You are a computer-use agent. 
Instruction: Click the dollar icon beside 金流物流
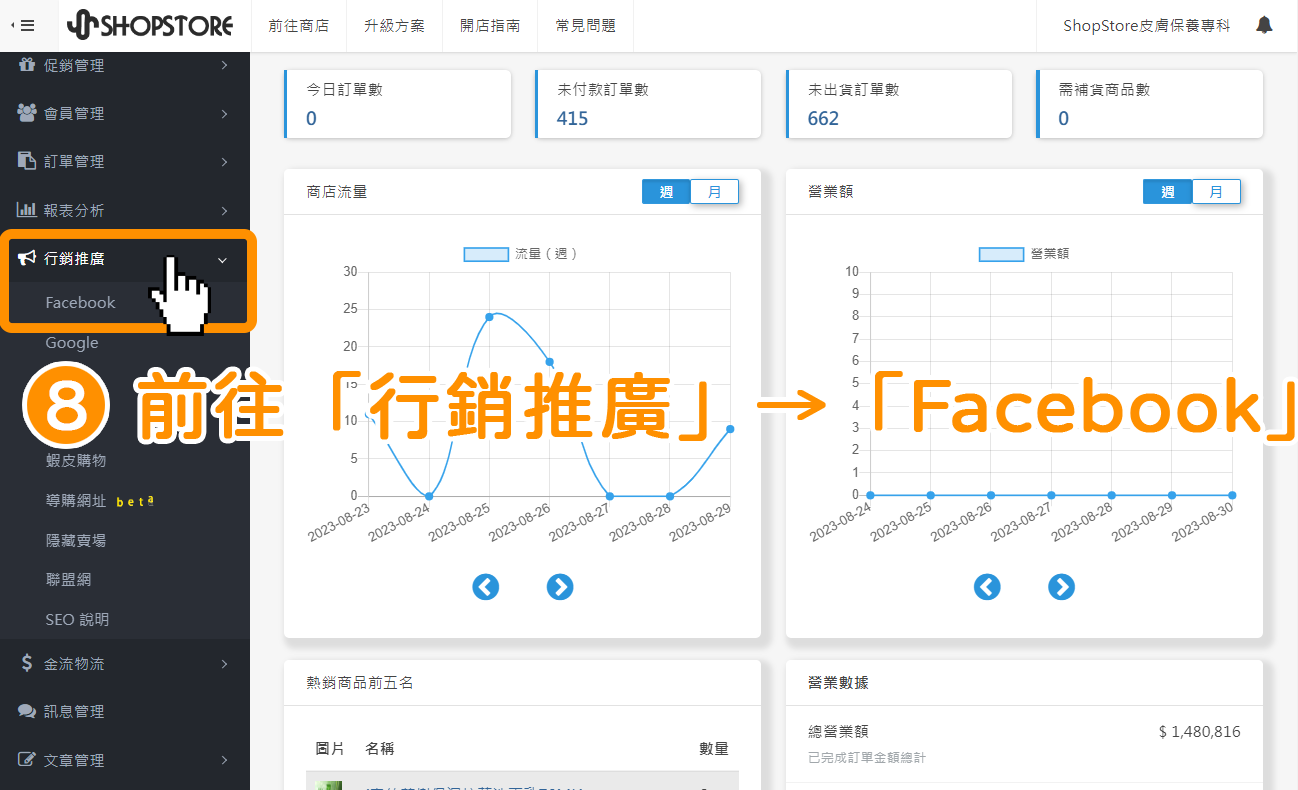pos(27,663)
